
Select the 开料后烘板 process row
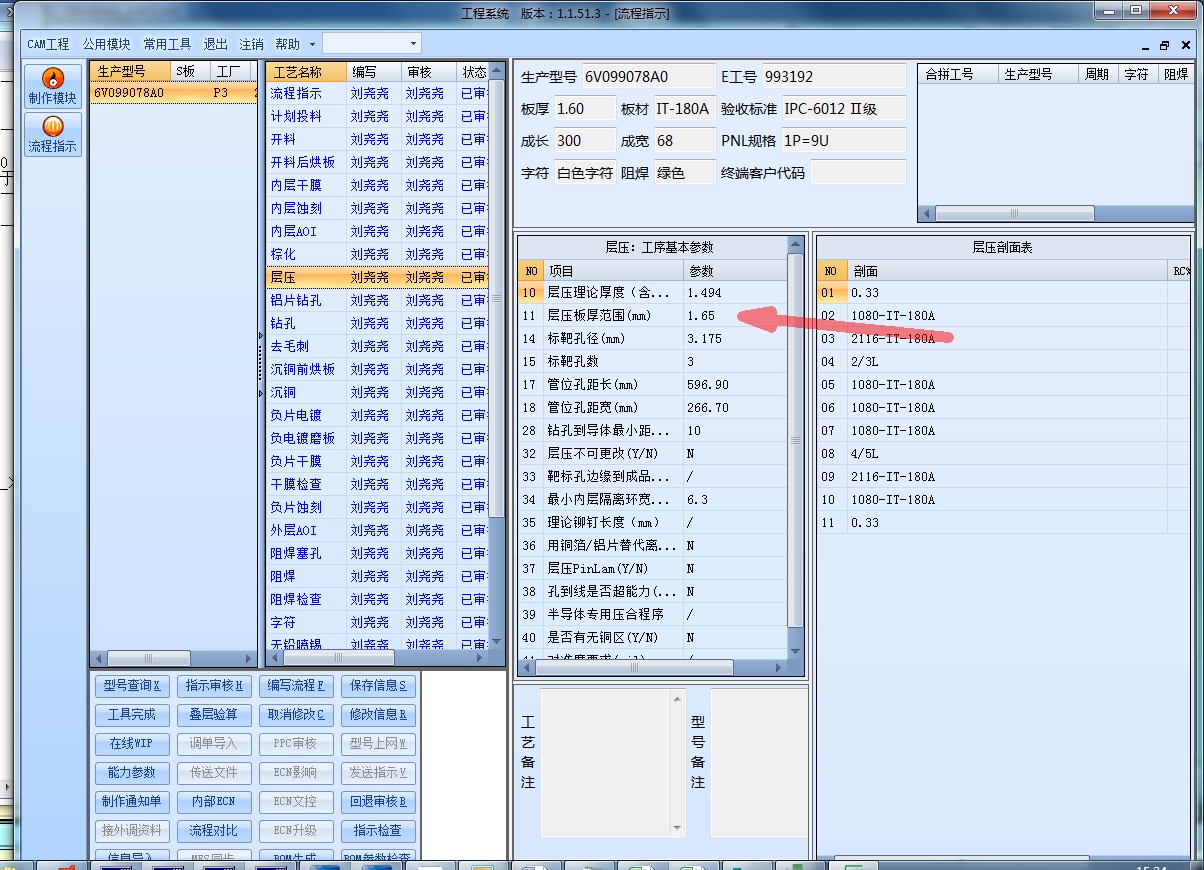pos(377,162)
